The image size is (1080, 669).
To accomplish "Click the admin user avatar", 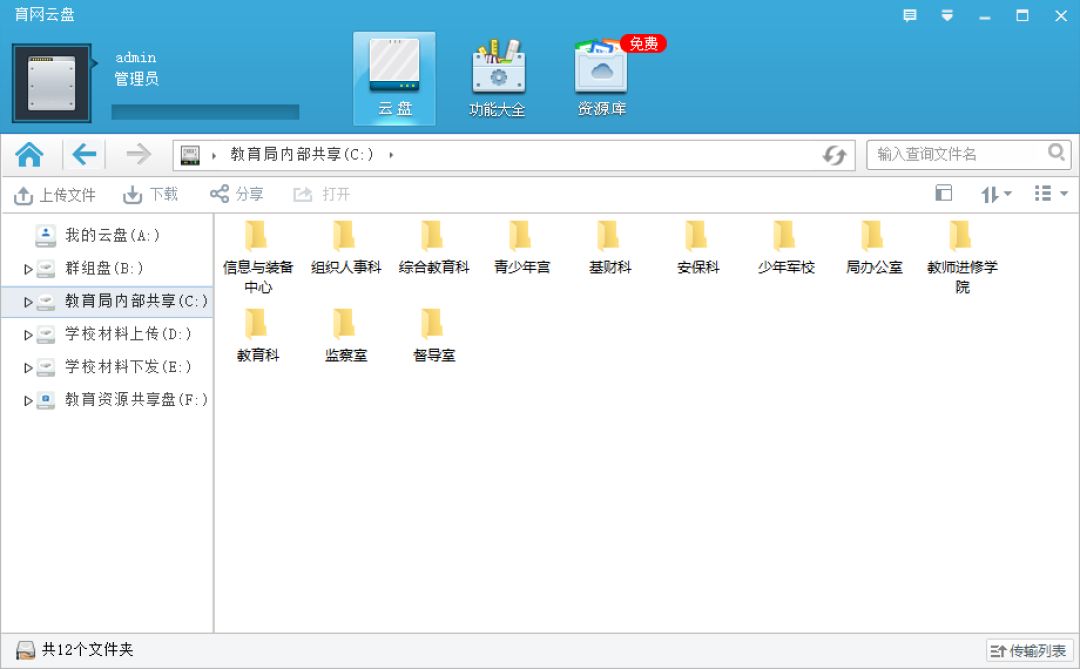I will (x=52, y=83).
